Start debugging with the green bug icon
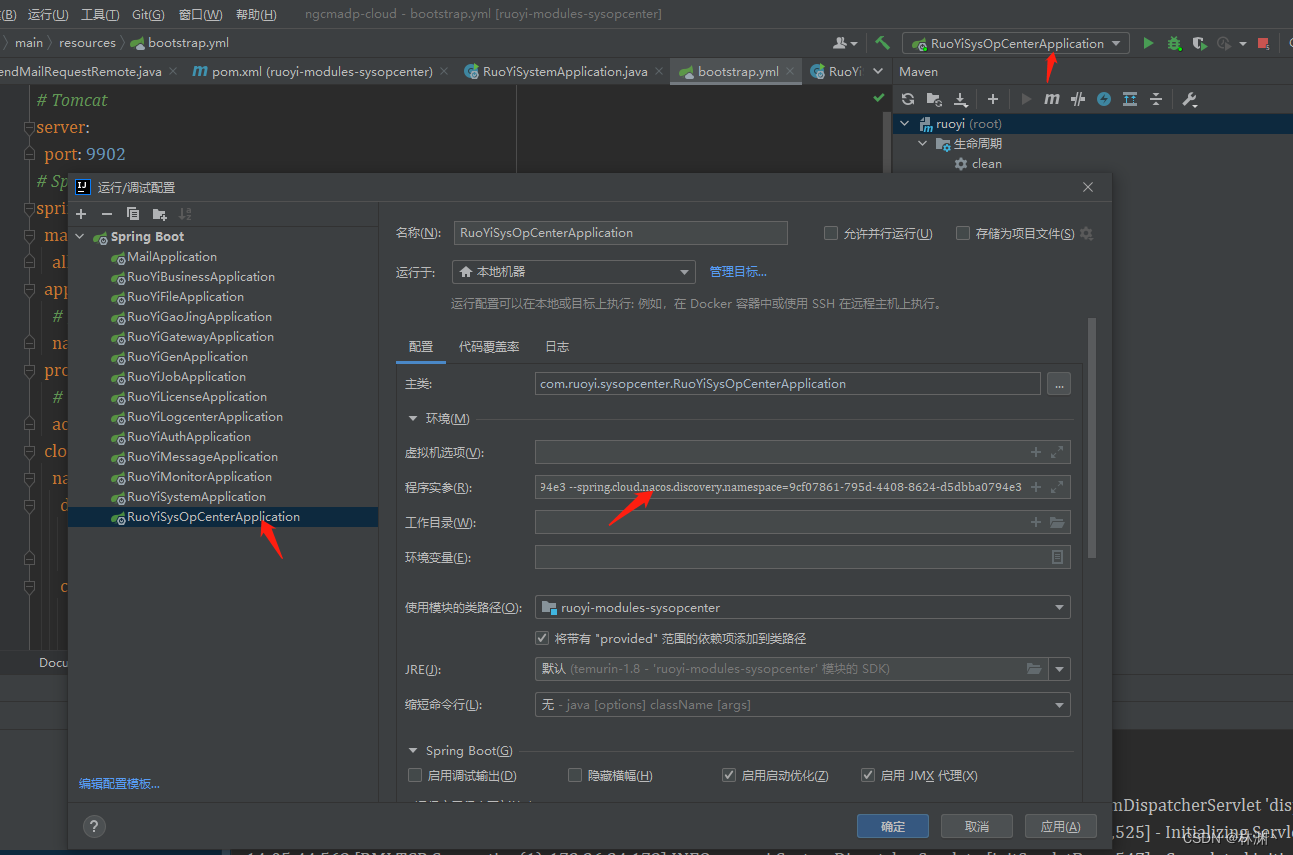This screenshot has height=855, width=1293. click(1174, 43)
